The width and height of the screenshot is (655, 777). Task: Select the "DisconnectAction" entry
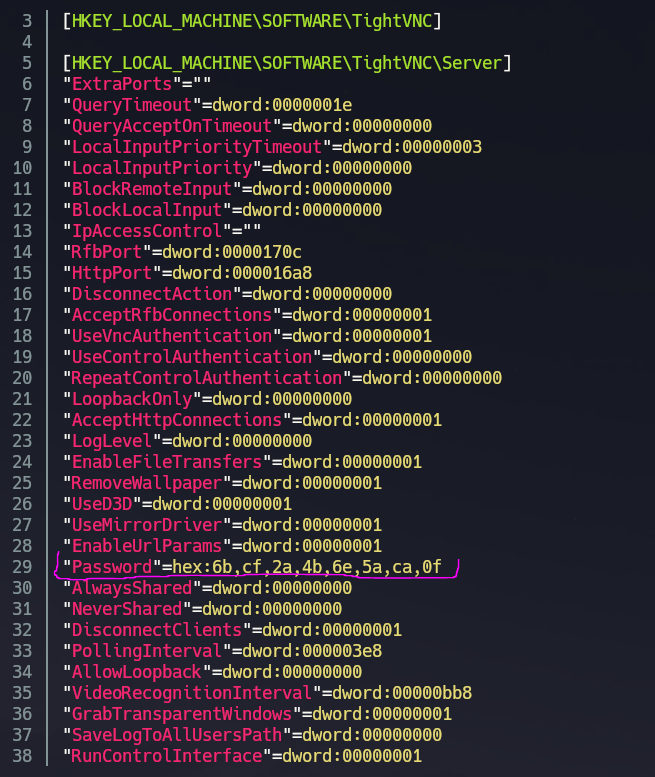227,294
